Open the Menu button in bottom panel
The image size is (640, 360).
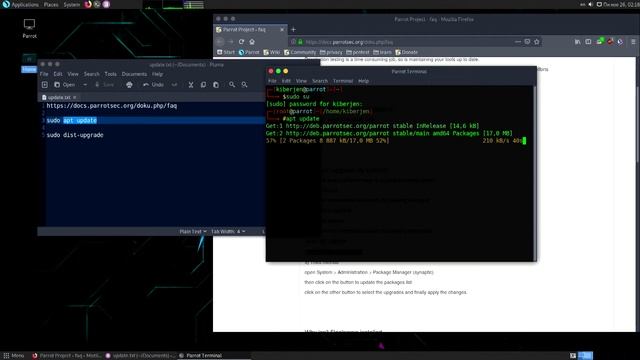tap(13, 356)
